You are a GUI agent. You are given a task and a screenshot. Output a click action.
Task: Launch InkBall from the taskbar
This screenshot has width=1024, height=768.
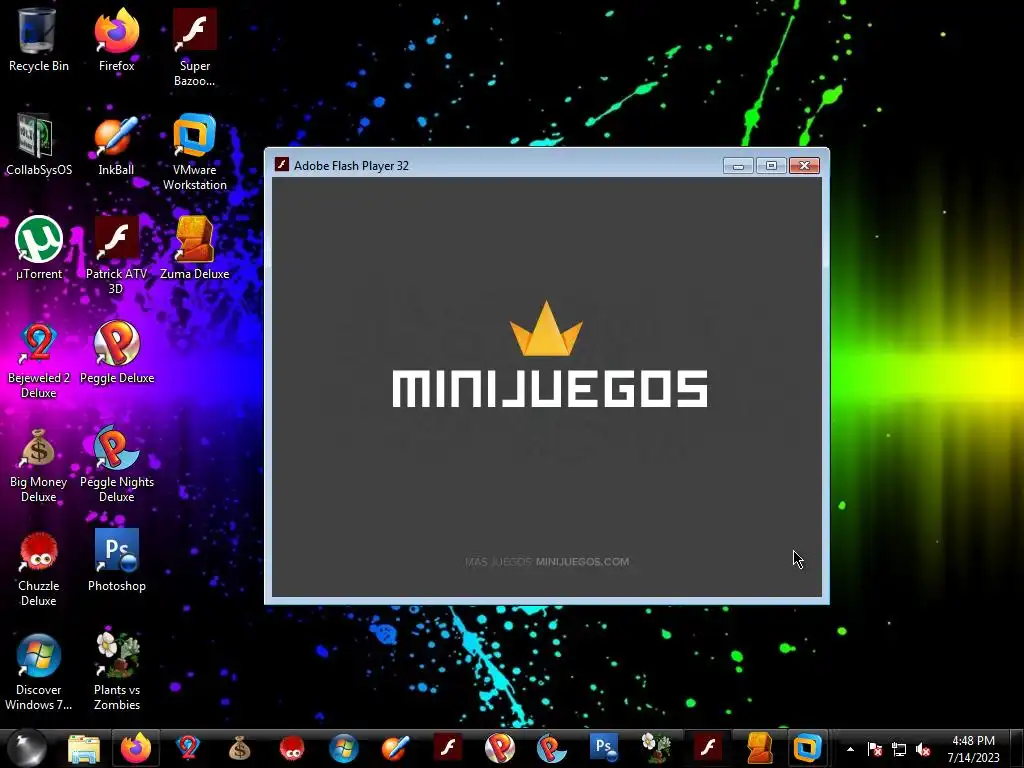[395, 748]
